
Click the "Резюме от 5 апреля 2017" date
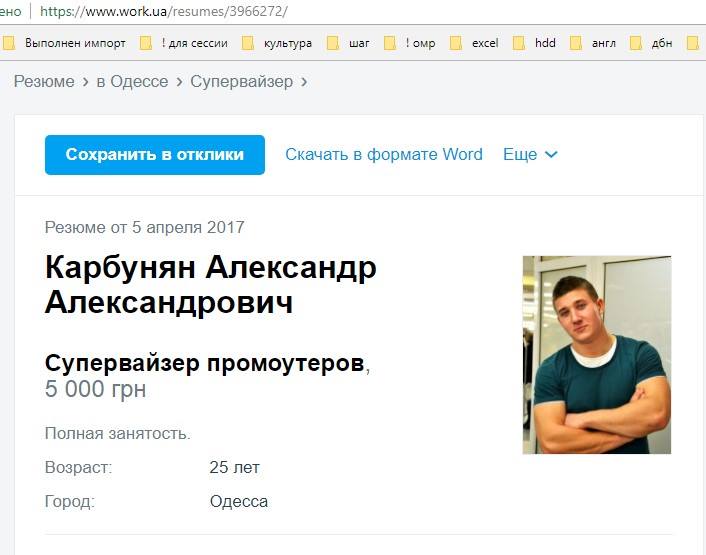(x=145, y=227)
